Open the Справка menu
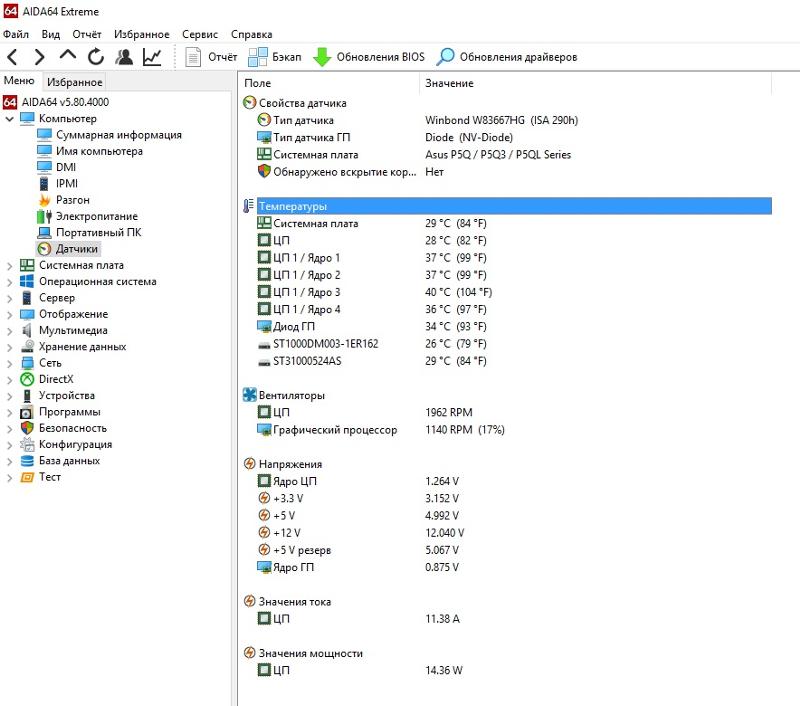This screenshot has height=706, width=800. [251, 34]
